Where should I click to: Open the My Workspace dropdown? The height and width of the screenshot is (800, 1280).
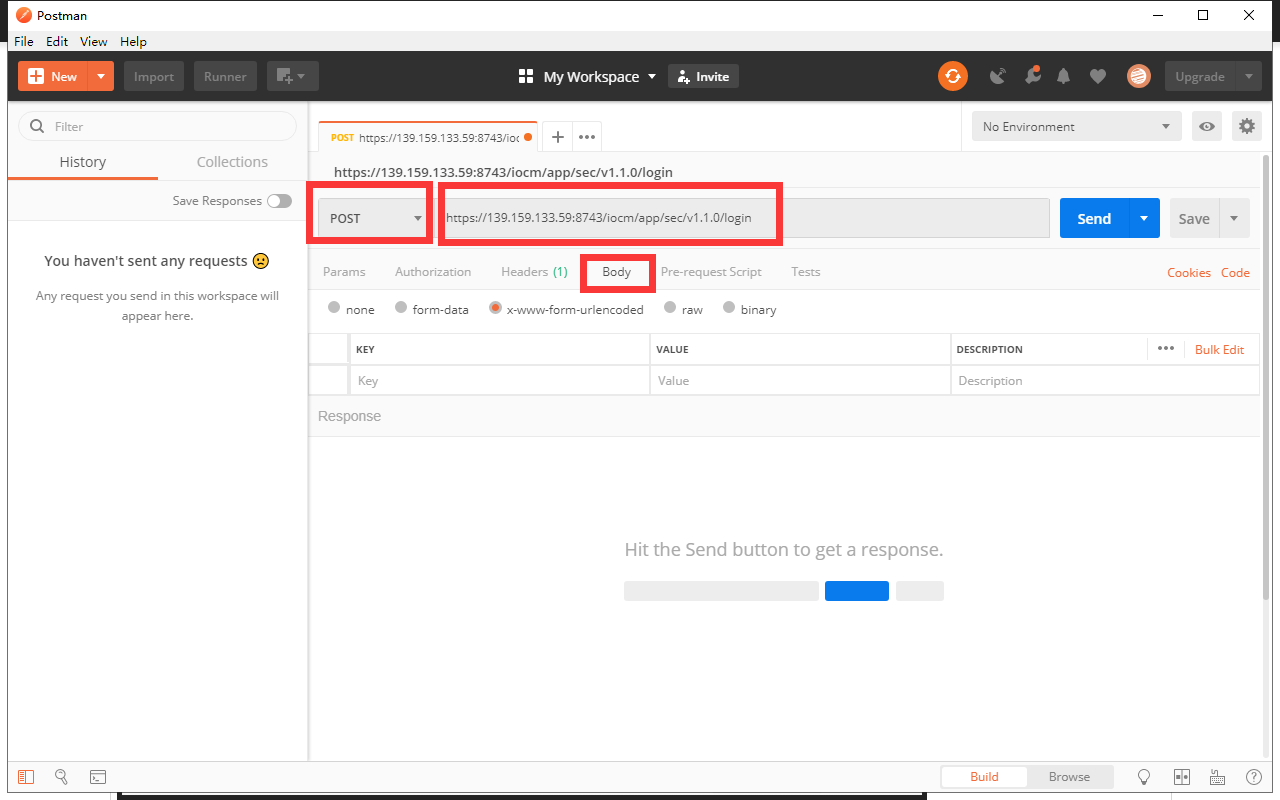600,76
